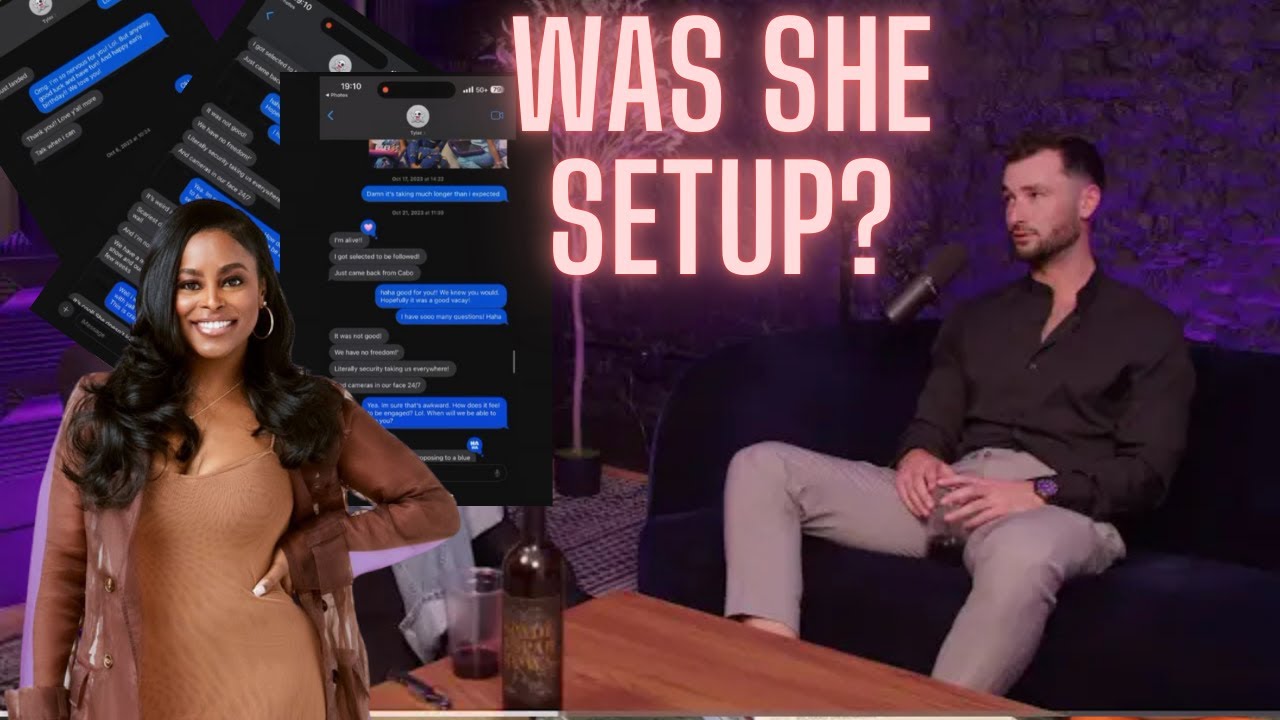Tap the heart reaction on "I'm alive!!"
This screenshot has height=720, width=1280.
click(368, 228)
